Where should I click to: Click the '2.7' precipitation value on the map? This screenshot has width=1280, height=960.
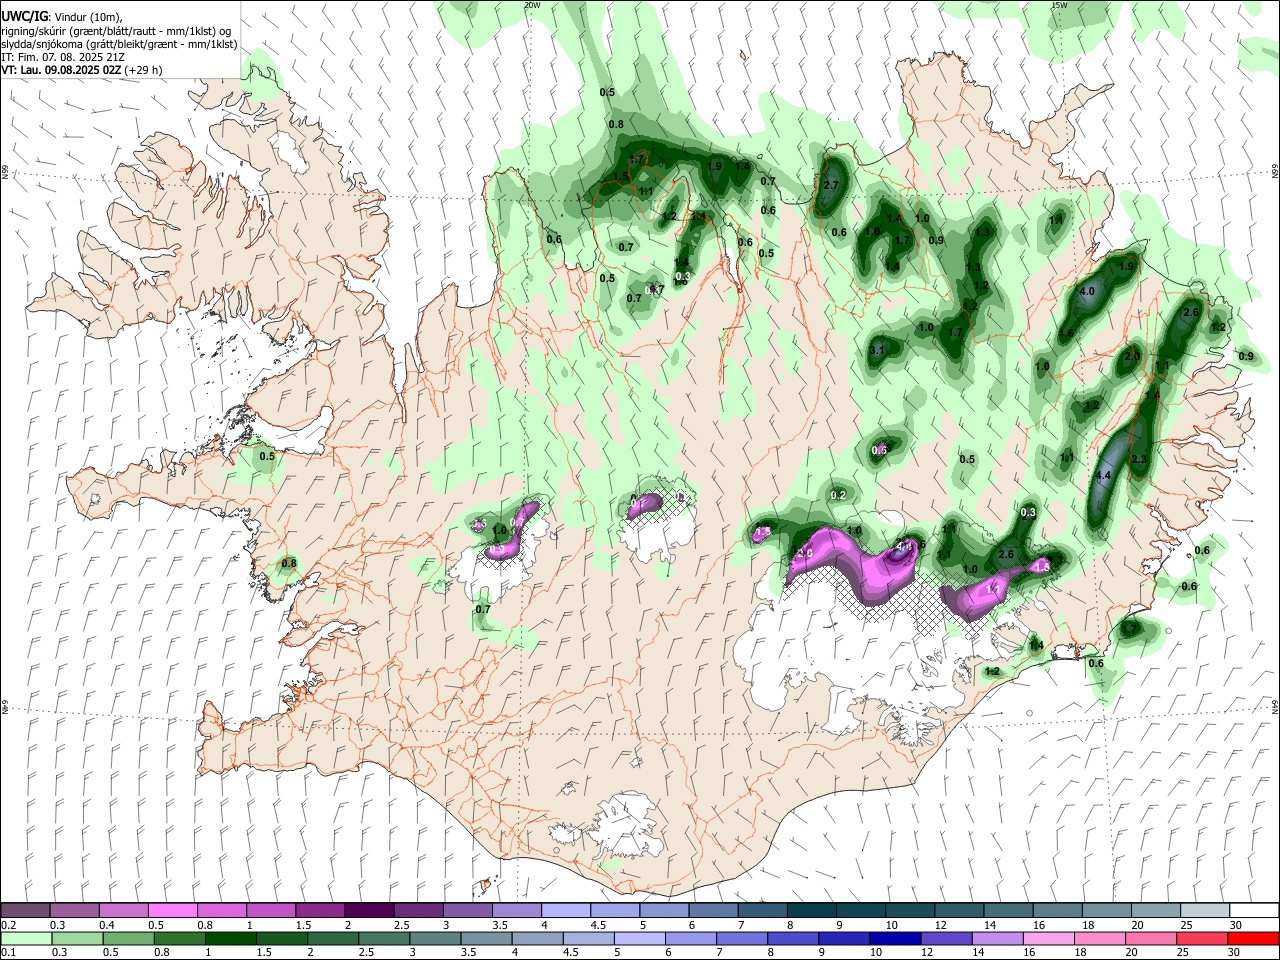830,186
